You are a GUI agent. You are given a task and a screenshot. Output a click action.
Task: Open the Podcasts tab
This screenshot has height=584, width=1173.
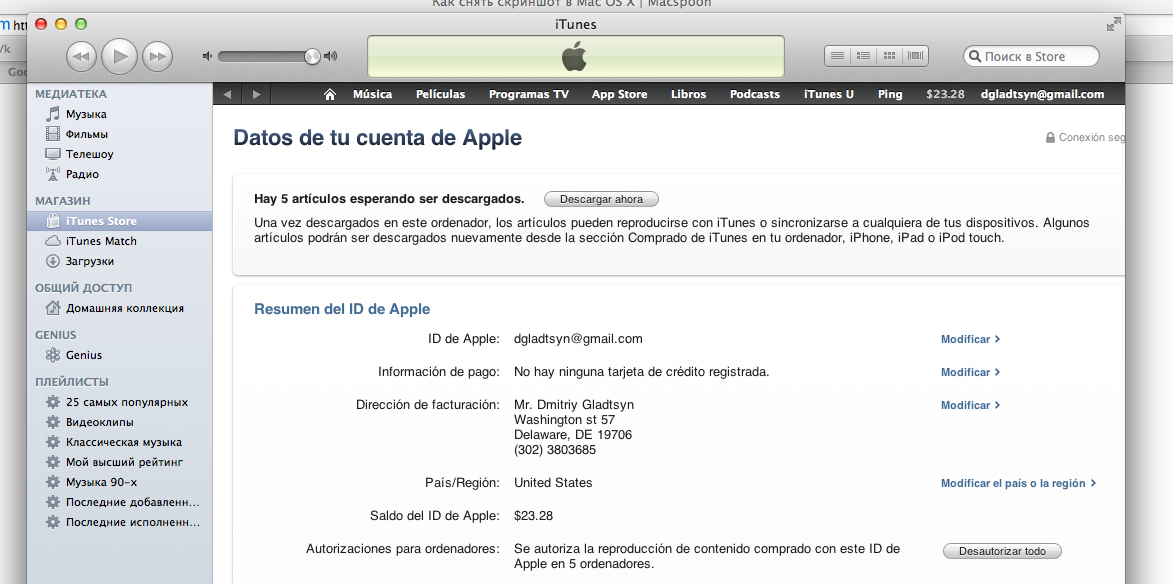pyautogui.click(x=755, y=94)
